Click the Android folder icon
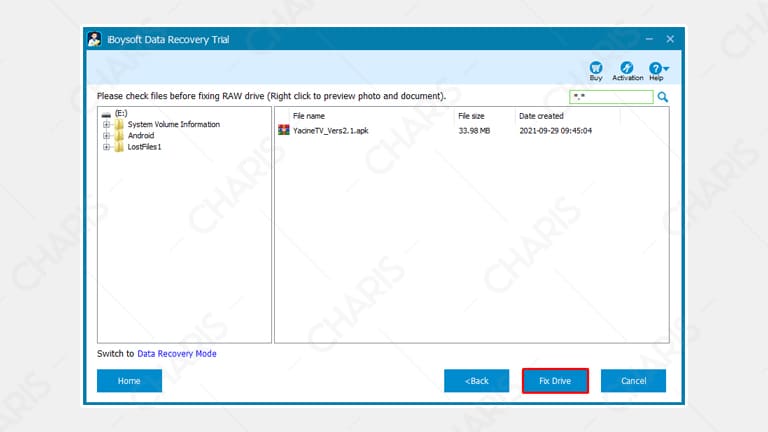768x432 pixels. tap(119, 136)
